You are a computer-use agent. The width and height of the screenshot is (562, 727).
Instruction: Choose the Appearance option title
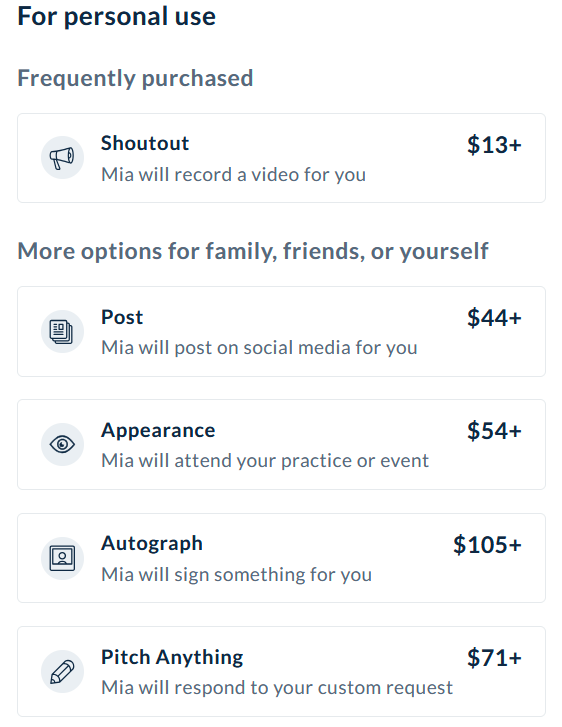coord(158,431)
